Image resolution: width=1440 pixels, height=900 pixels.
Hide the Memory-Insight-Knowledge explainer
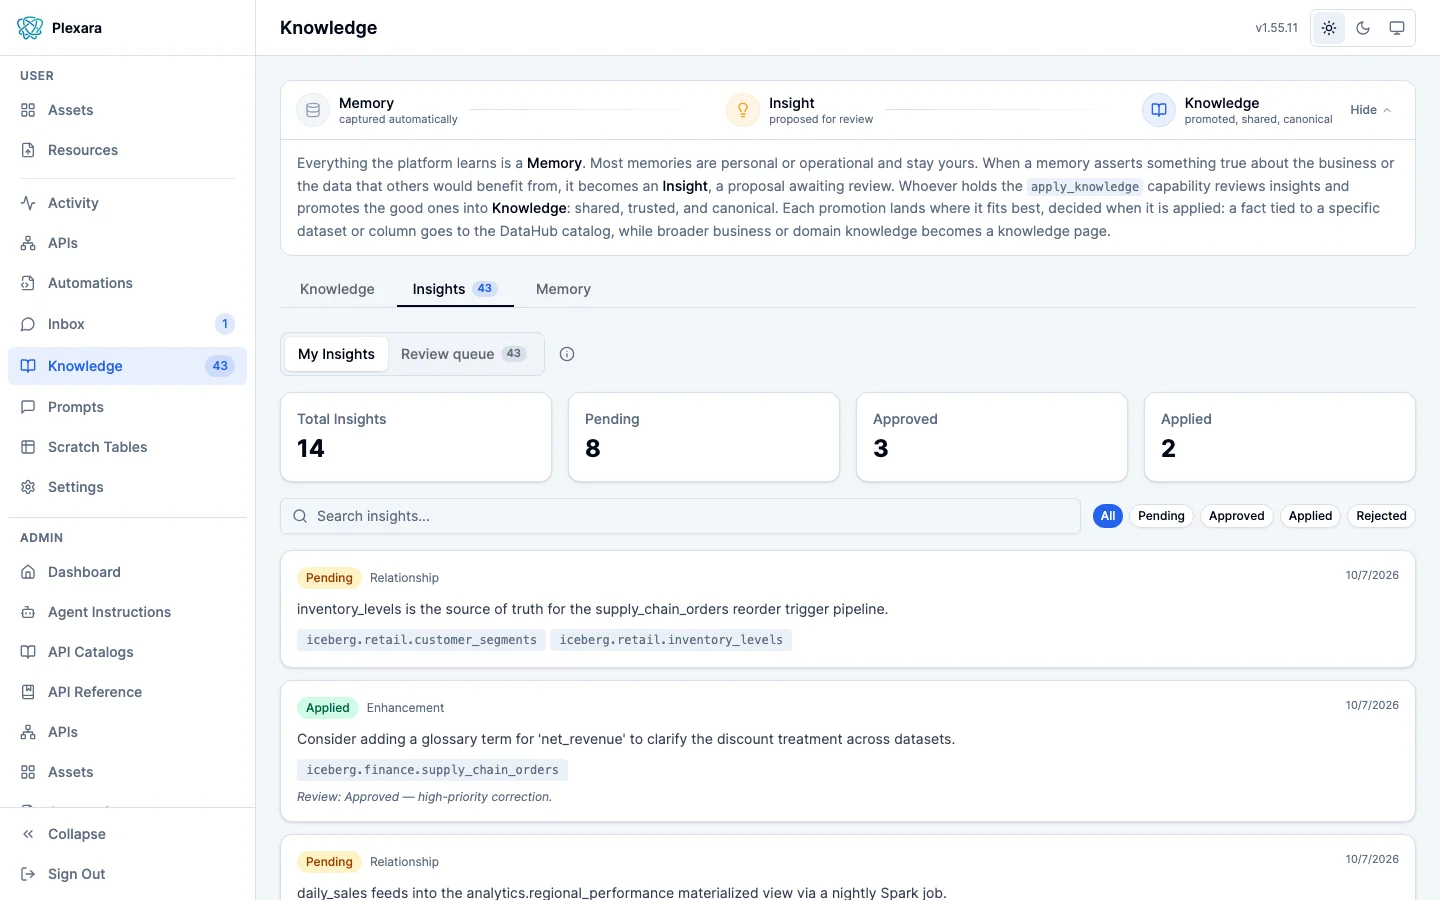coord(1370,110)
